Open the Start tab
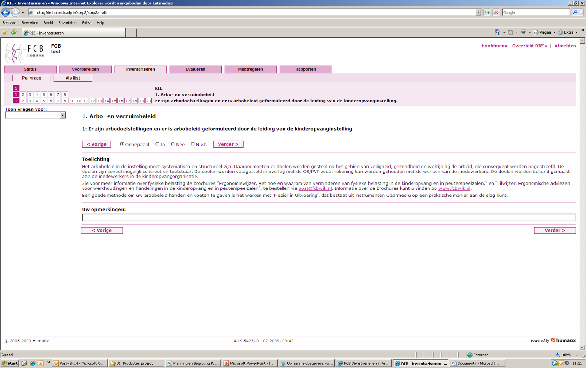 pos(30,69)
